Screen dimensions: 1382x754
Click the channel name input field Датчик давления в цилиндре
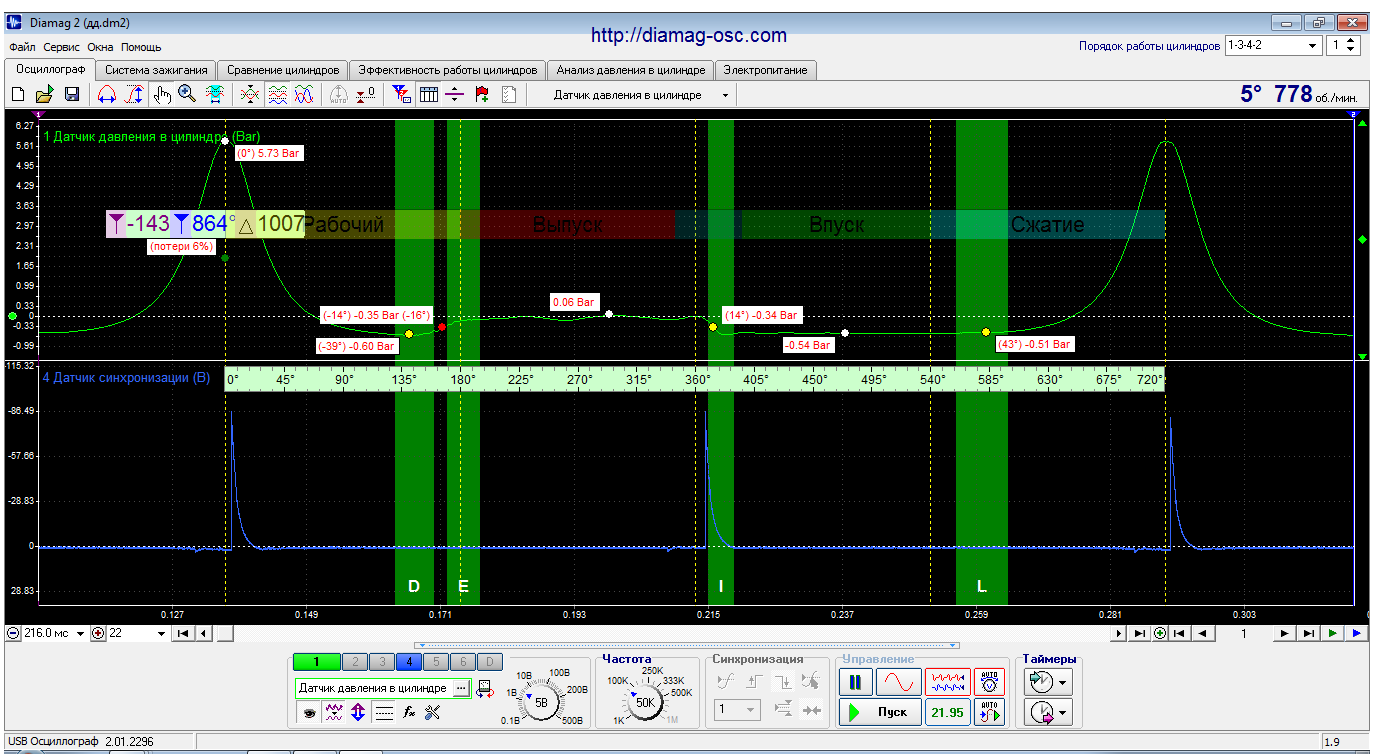[x=374, y=688]
